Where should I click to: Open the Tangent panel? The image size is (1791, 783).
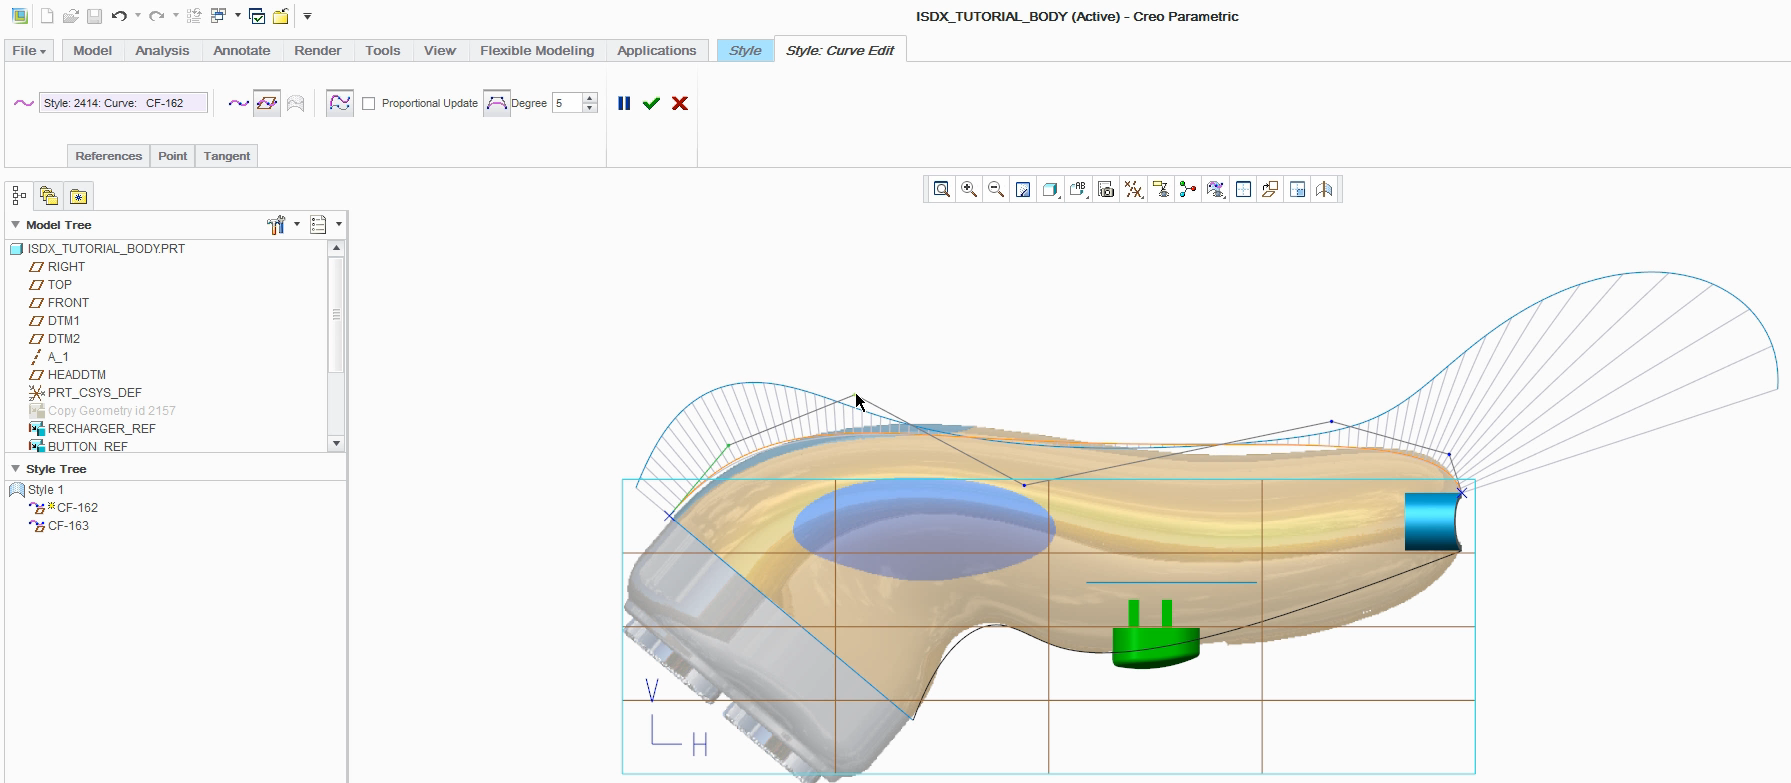pyautogui.click(x=227, y=156)
